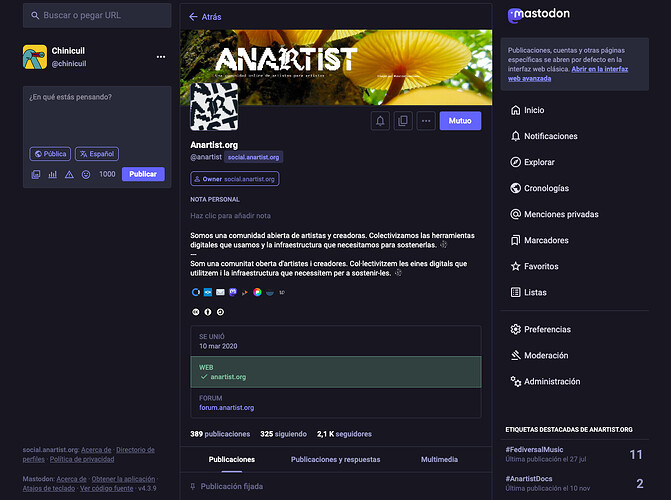
Task: Click the copy handle icon next to bell
Action: point(403,121)
